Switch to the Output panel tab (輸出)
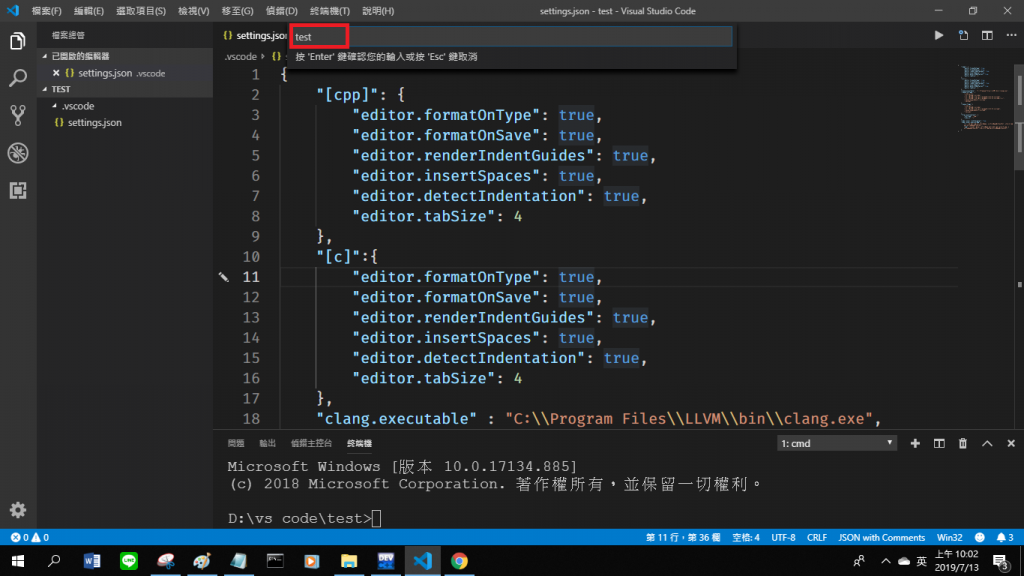The image size is (1024, 576). 267,443
